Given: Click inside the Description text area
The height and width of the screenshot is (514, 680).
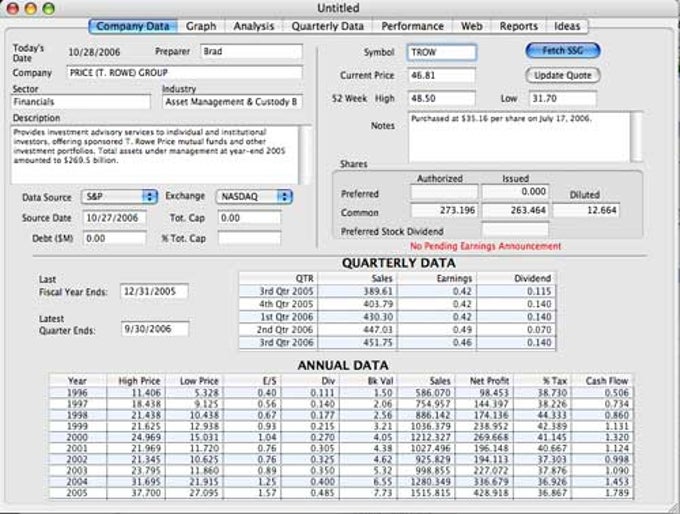Looking at the screenshot, I should pos(154,155).
